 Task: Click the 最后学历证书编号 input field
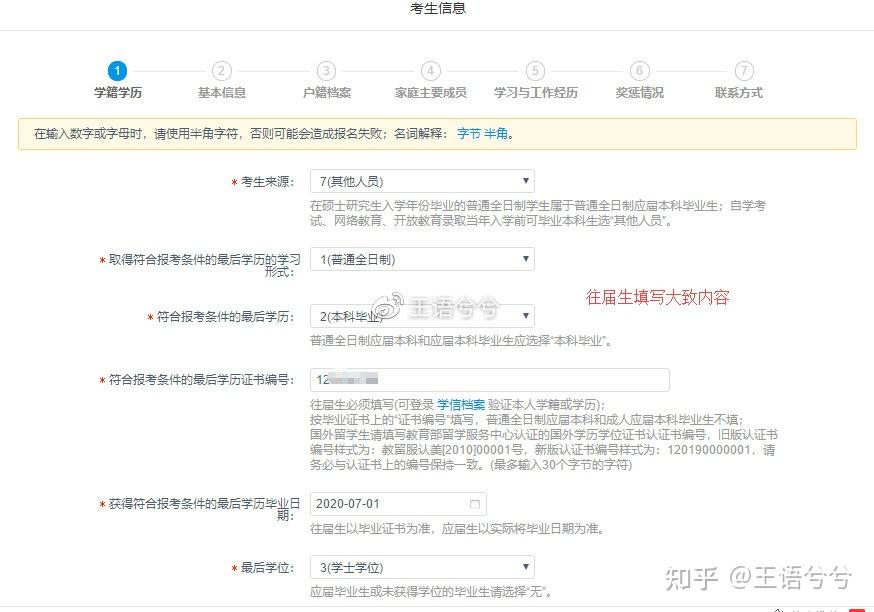click(x=489, y=380)
